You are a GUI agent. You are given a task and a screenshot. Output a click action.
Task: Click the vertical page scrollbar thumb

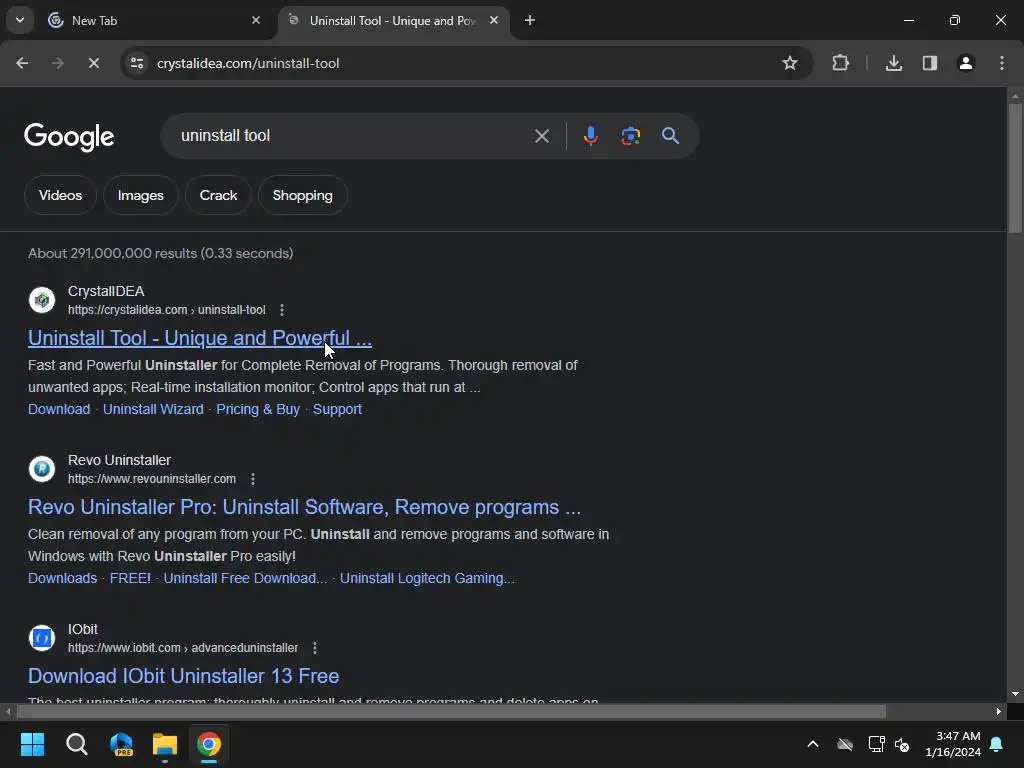click(1015, 168)
